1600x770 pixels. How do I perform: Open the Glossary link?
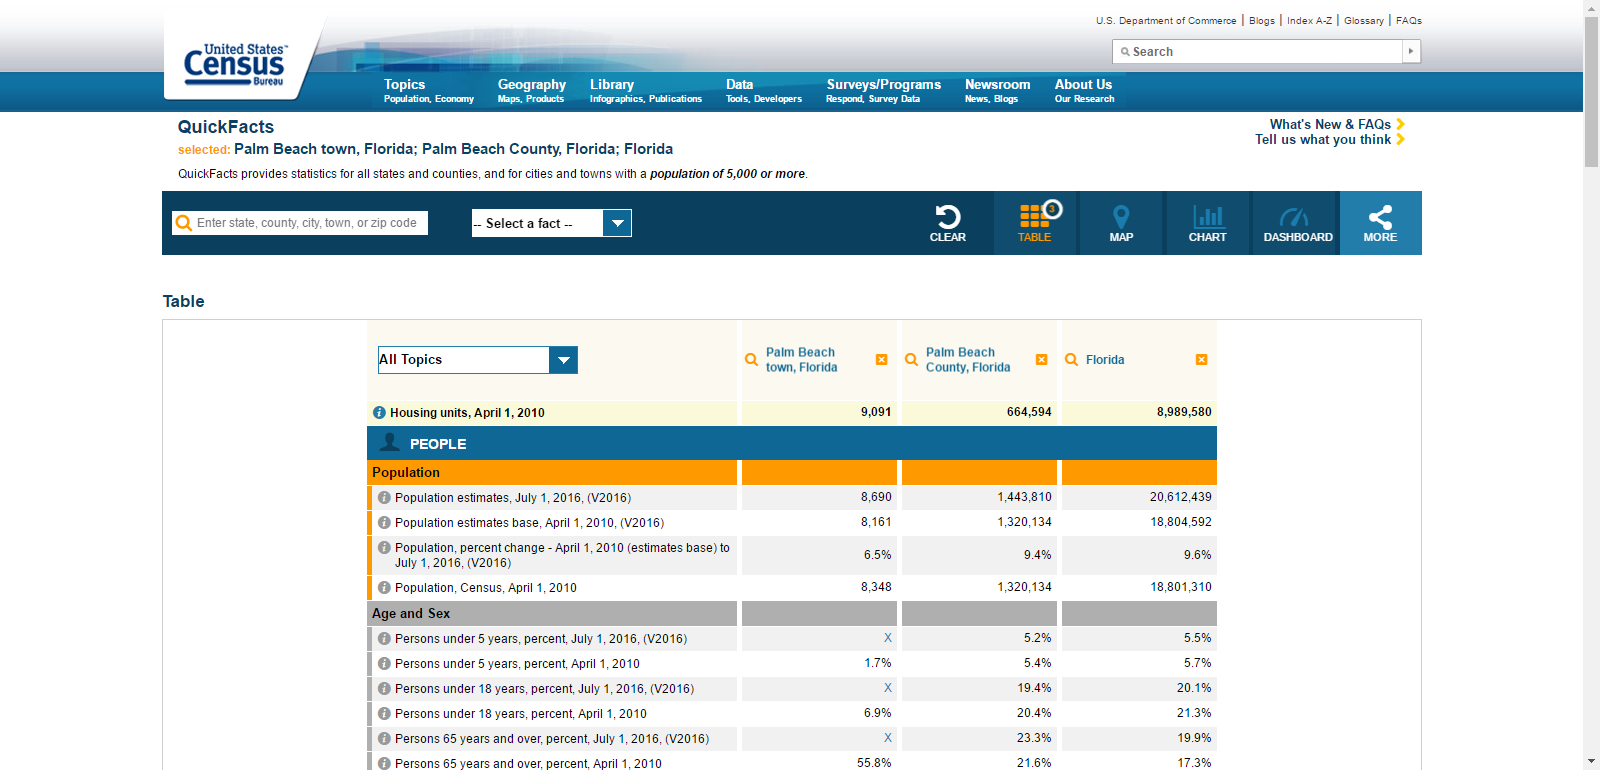(1364, 20)
